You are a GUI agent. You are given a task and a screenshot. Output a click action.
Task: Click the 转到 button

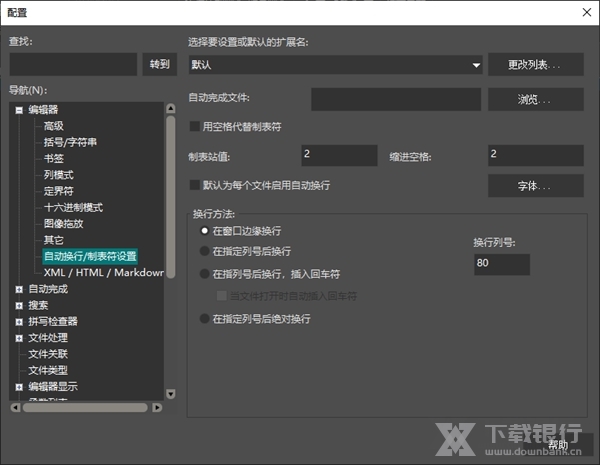160,64
